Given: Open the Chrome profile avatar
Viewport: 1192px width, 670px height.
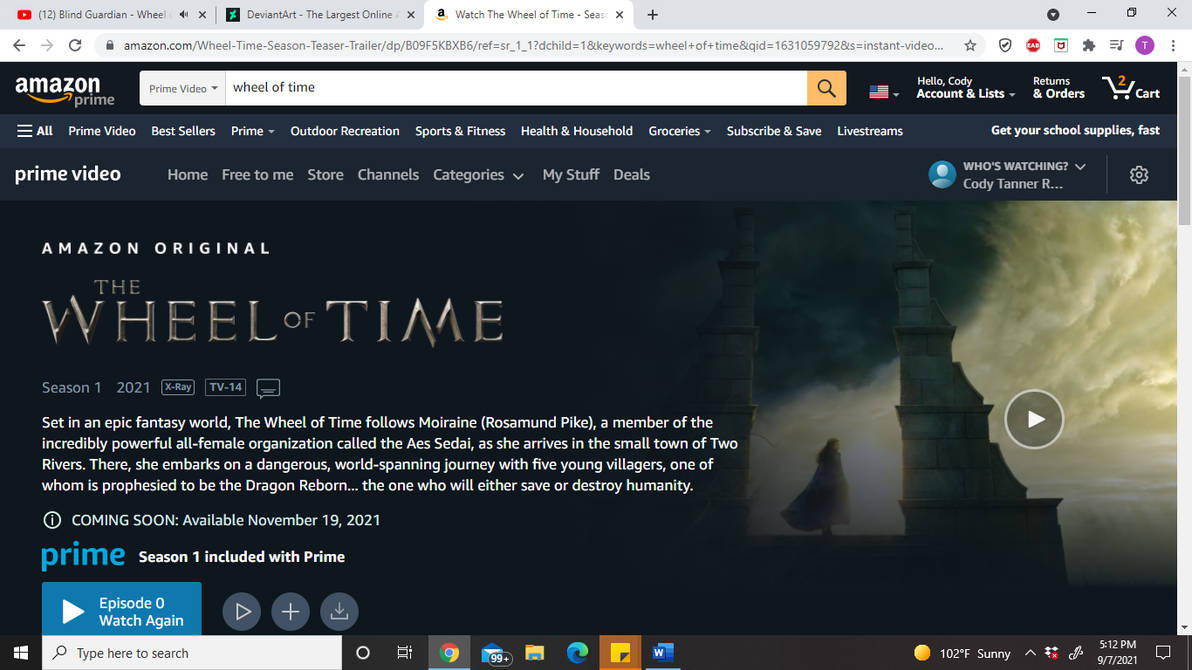Looking at the screenshot, I should point(1144,46).
